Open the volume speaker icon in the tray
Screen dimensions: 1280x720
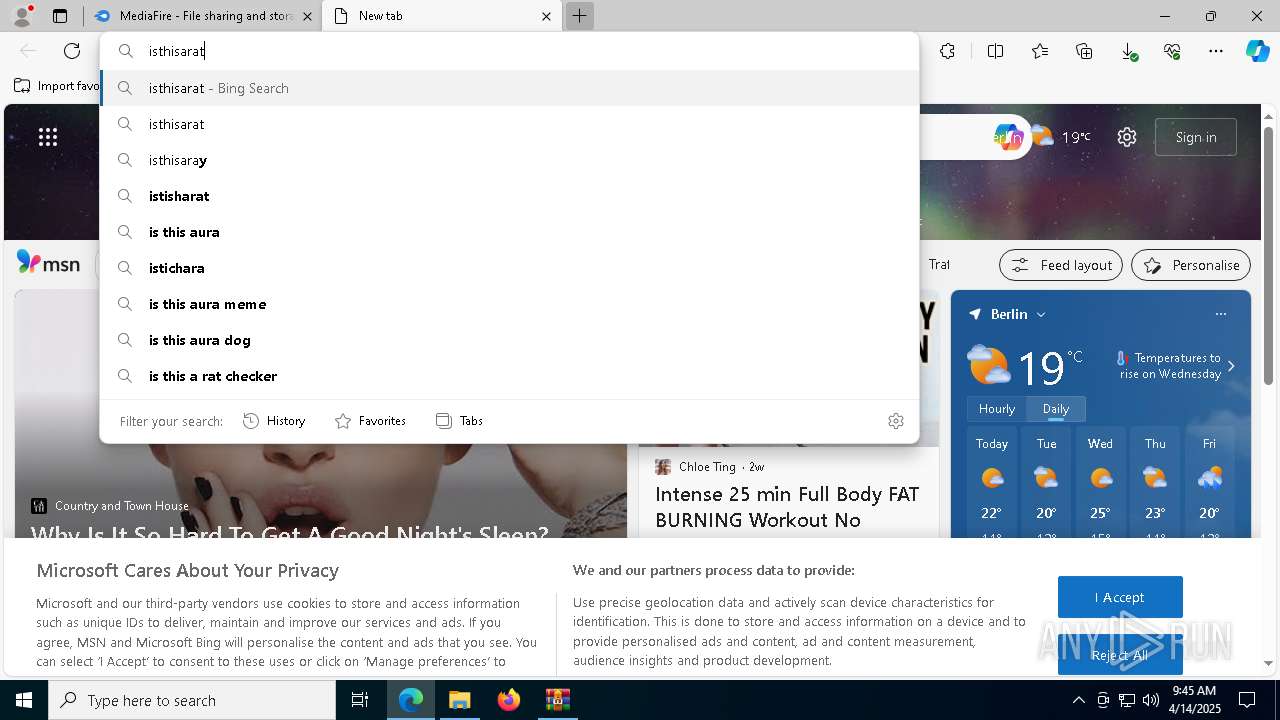pos(1150,700)
